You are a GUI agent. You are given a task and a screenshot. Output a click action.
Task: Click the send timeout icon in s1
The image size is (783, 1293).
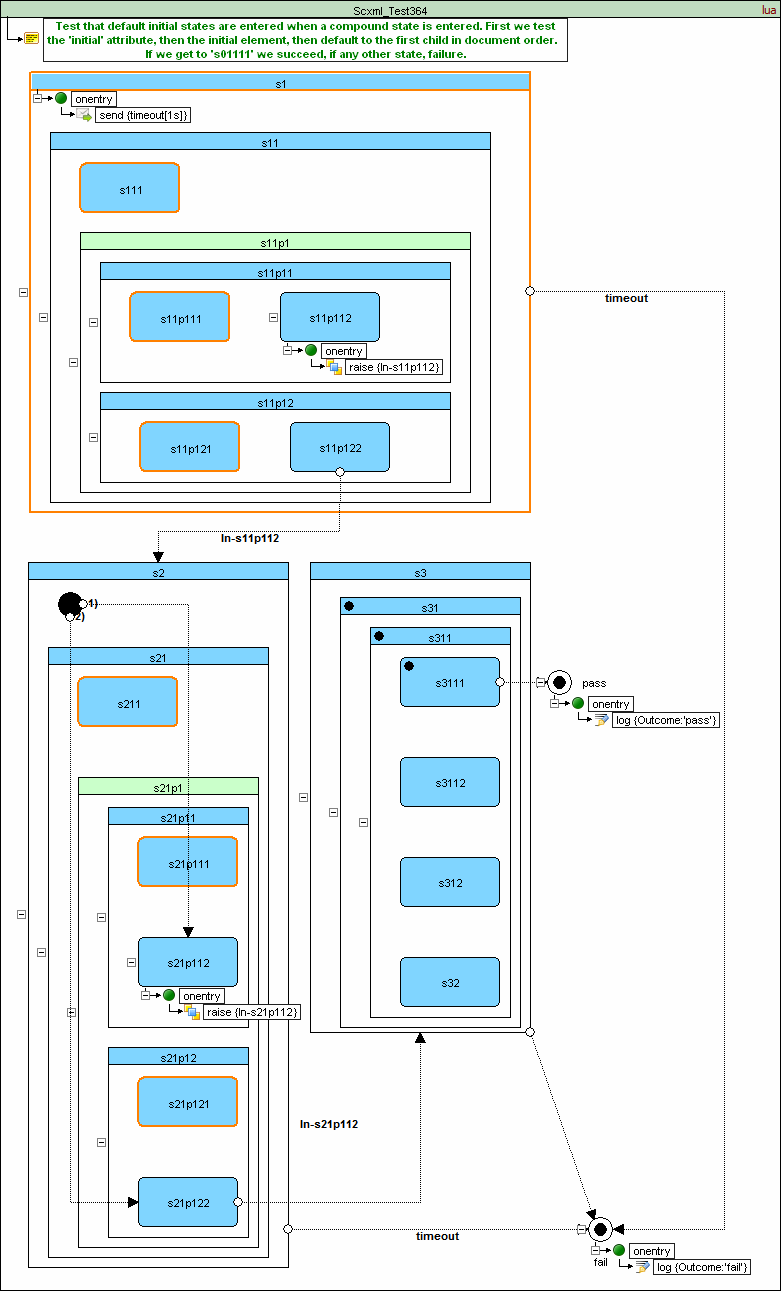(84, 115)
